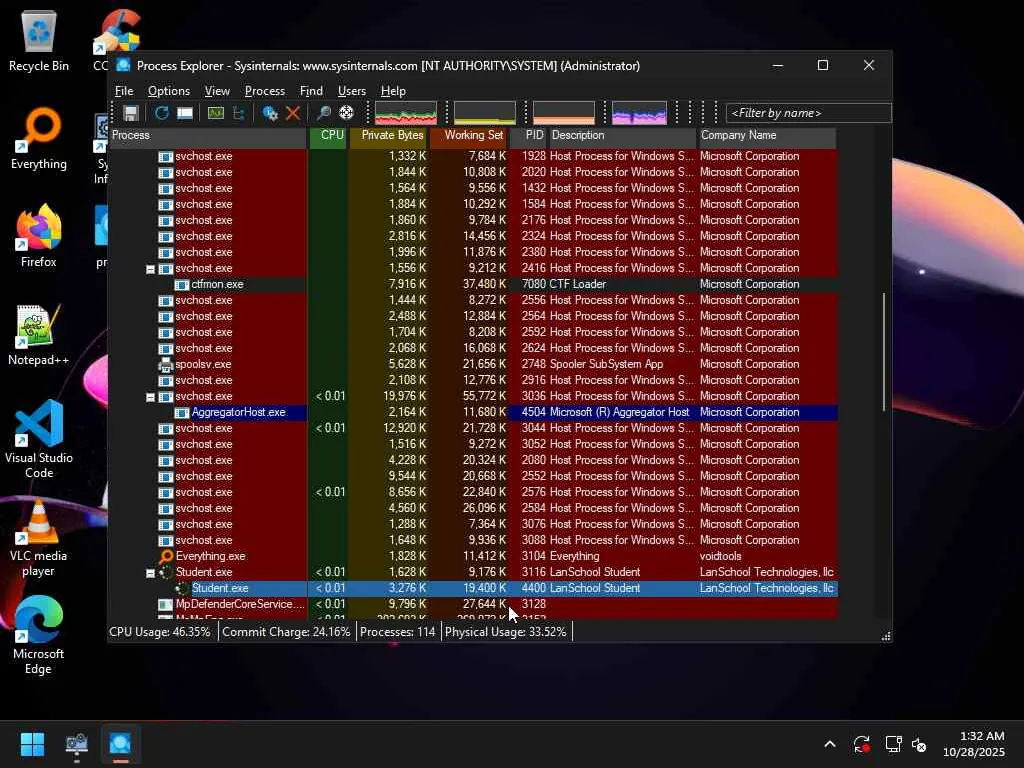The width and height of the screenshot is (1024, 768).
Task: Open the Help menu
Action: coord(393,91)
